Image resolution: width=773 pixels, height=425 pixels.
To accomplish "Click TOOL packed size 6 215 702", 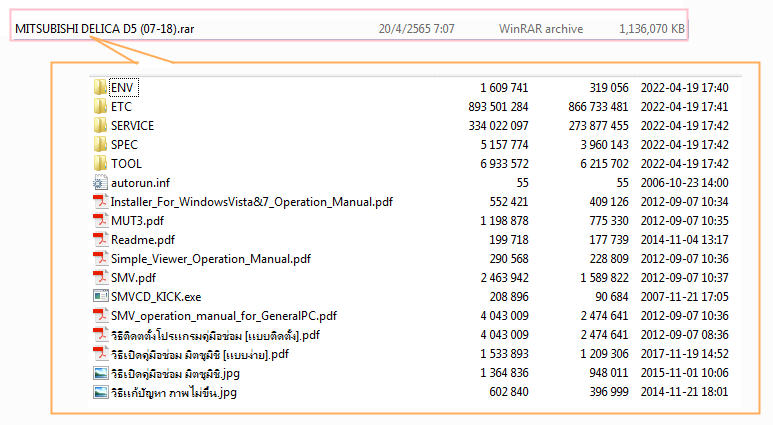I will 604,164.
